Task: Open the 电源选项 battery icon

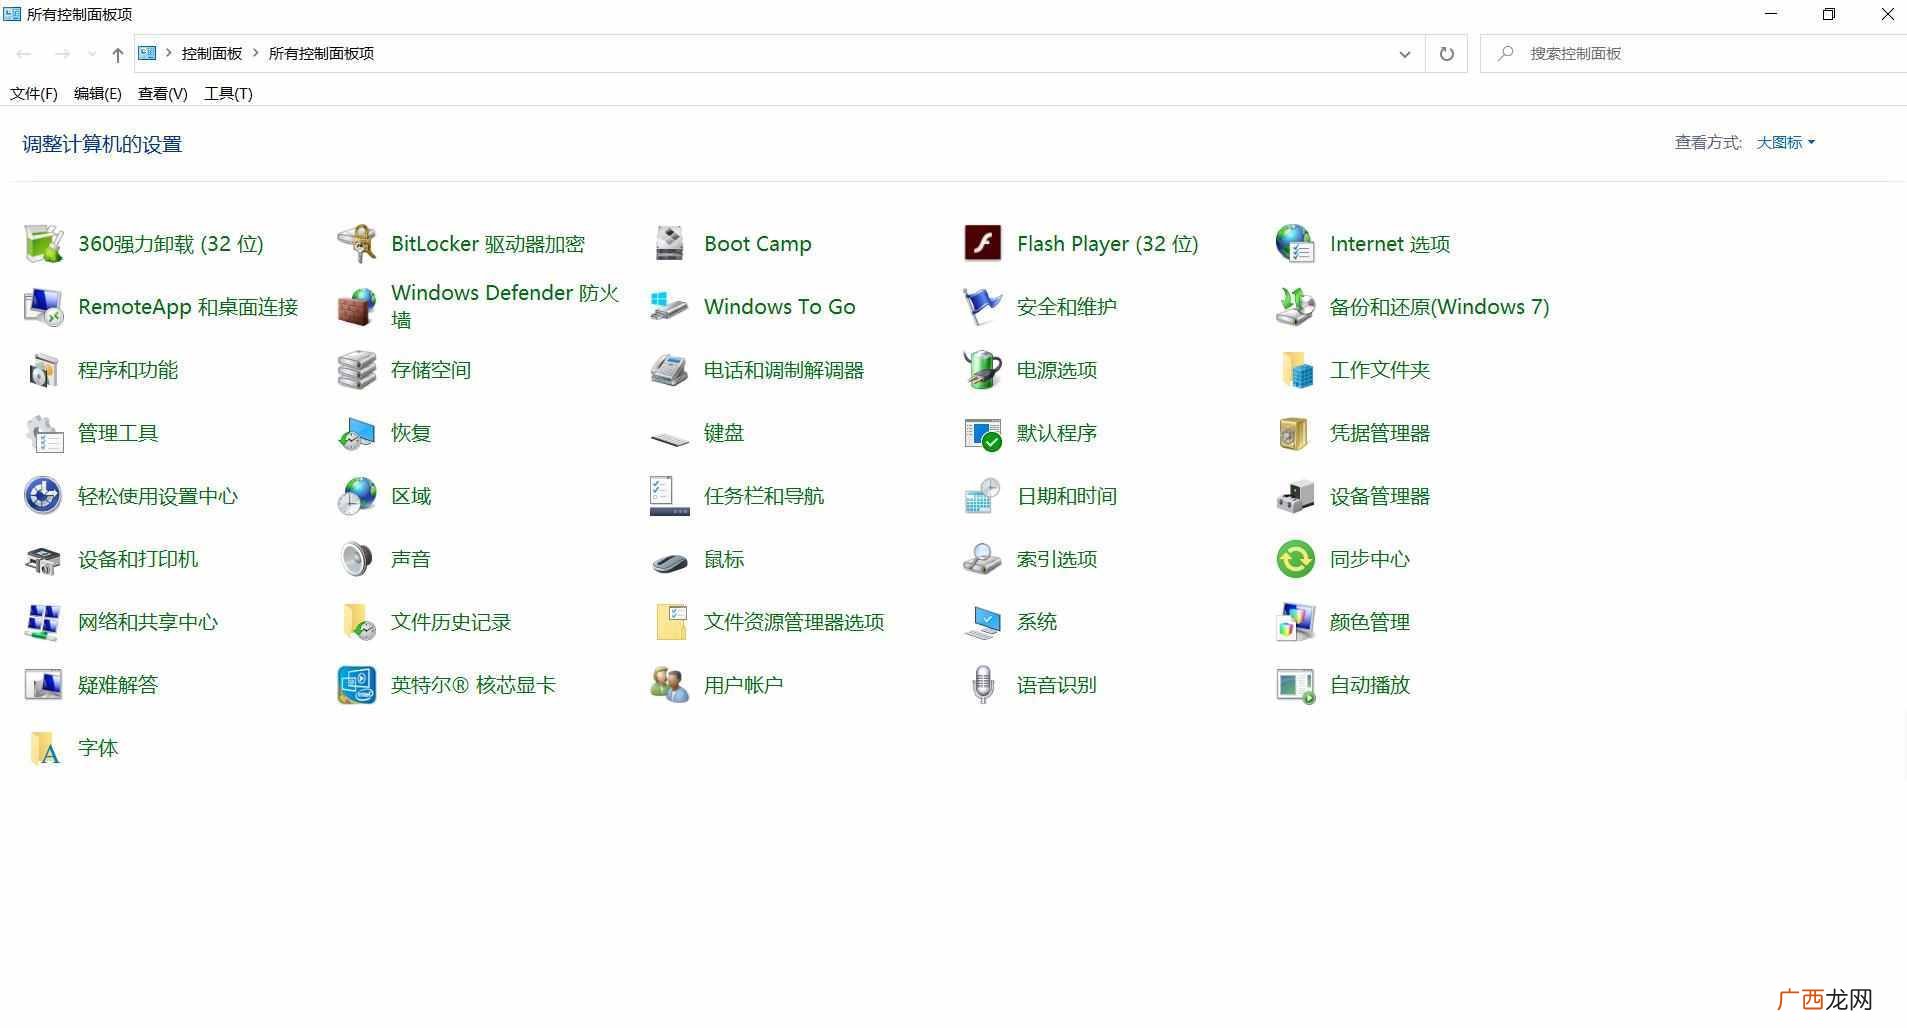Action: click(982, 370)
